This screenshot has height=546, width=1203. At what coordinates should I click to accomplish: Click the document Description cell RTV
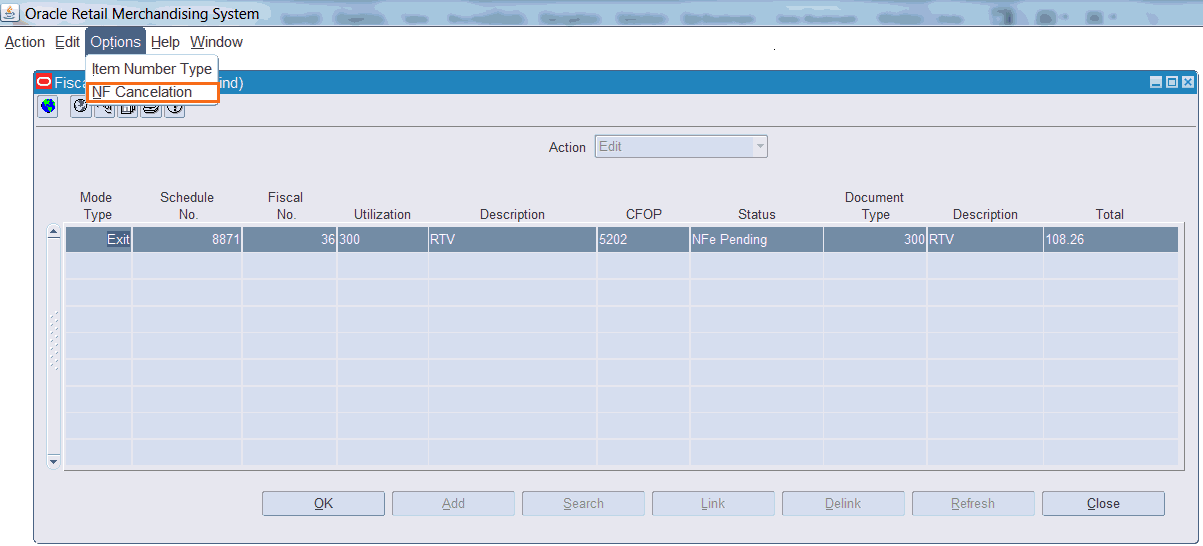985,240
